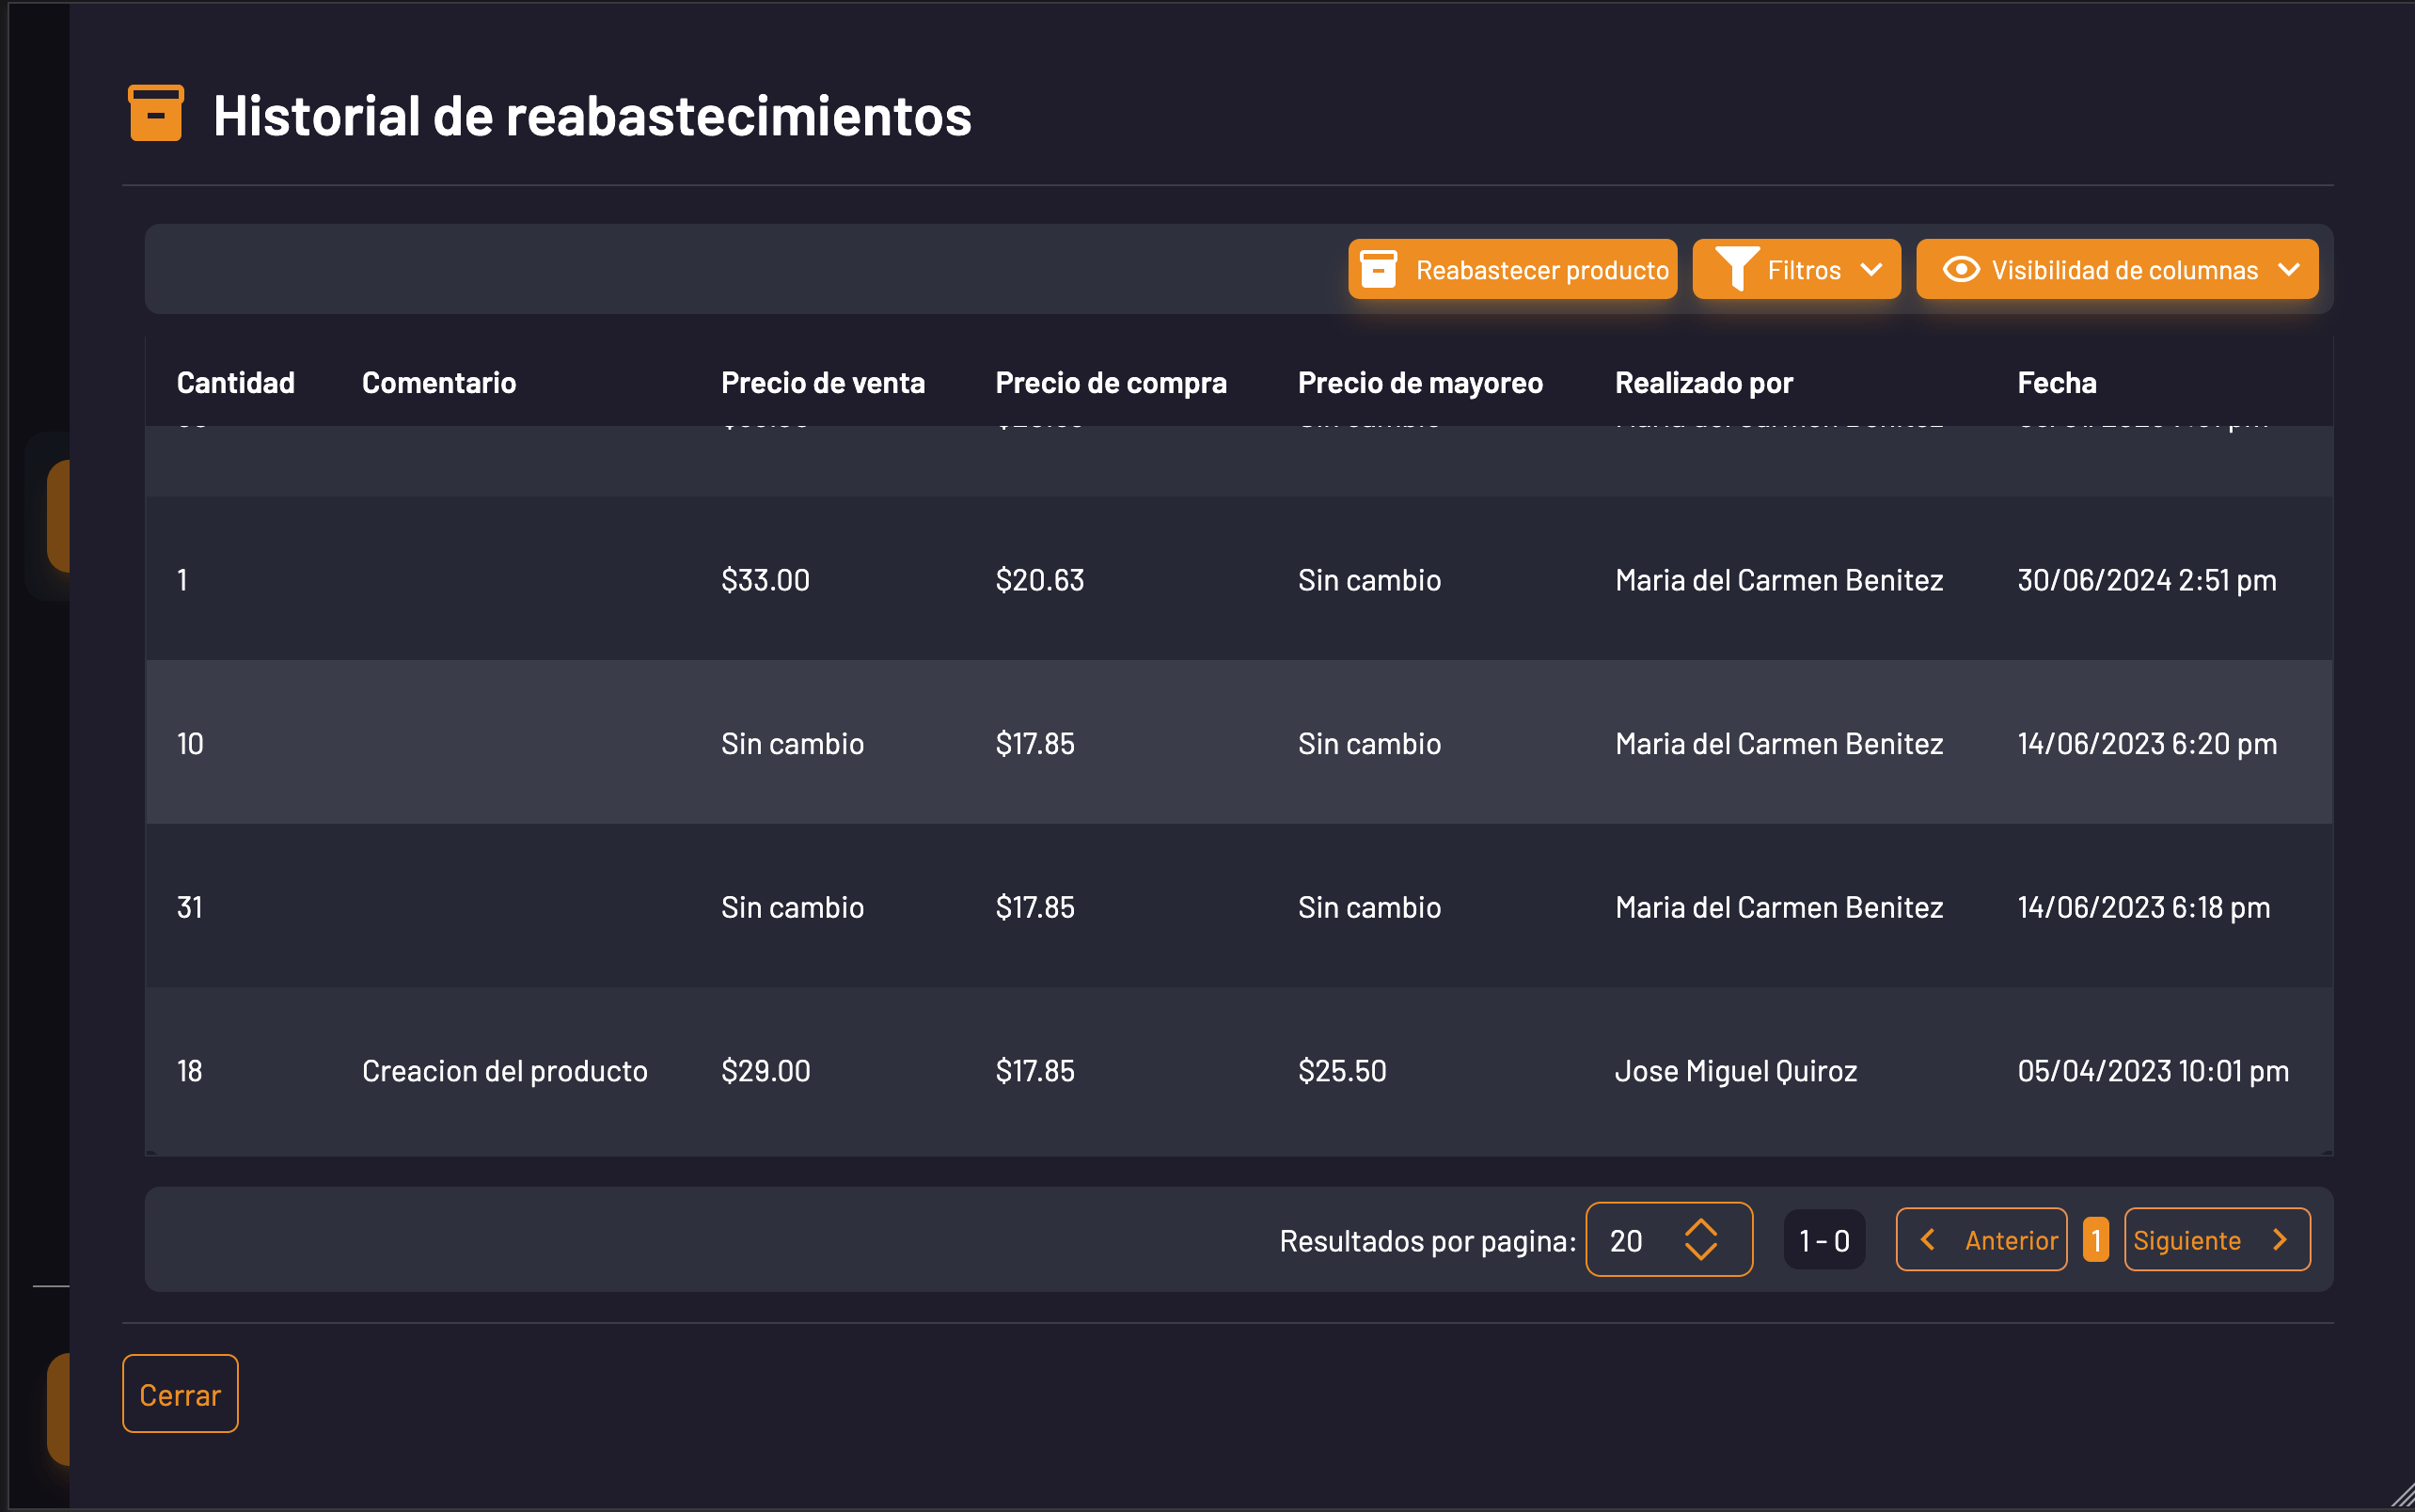Click the box icon next to Historial de reabastecimientos

(155, 114)
